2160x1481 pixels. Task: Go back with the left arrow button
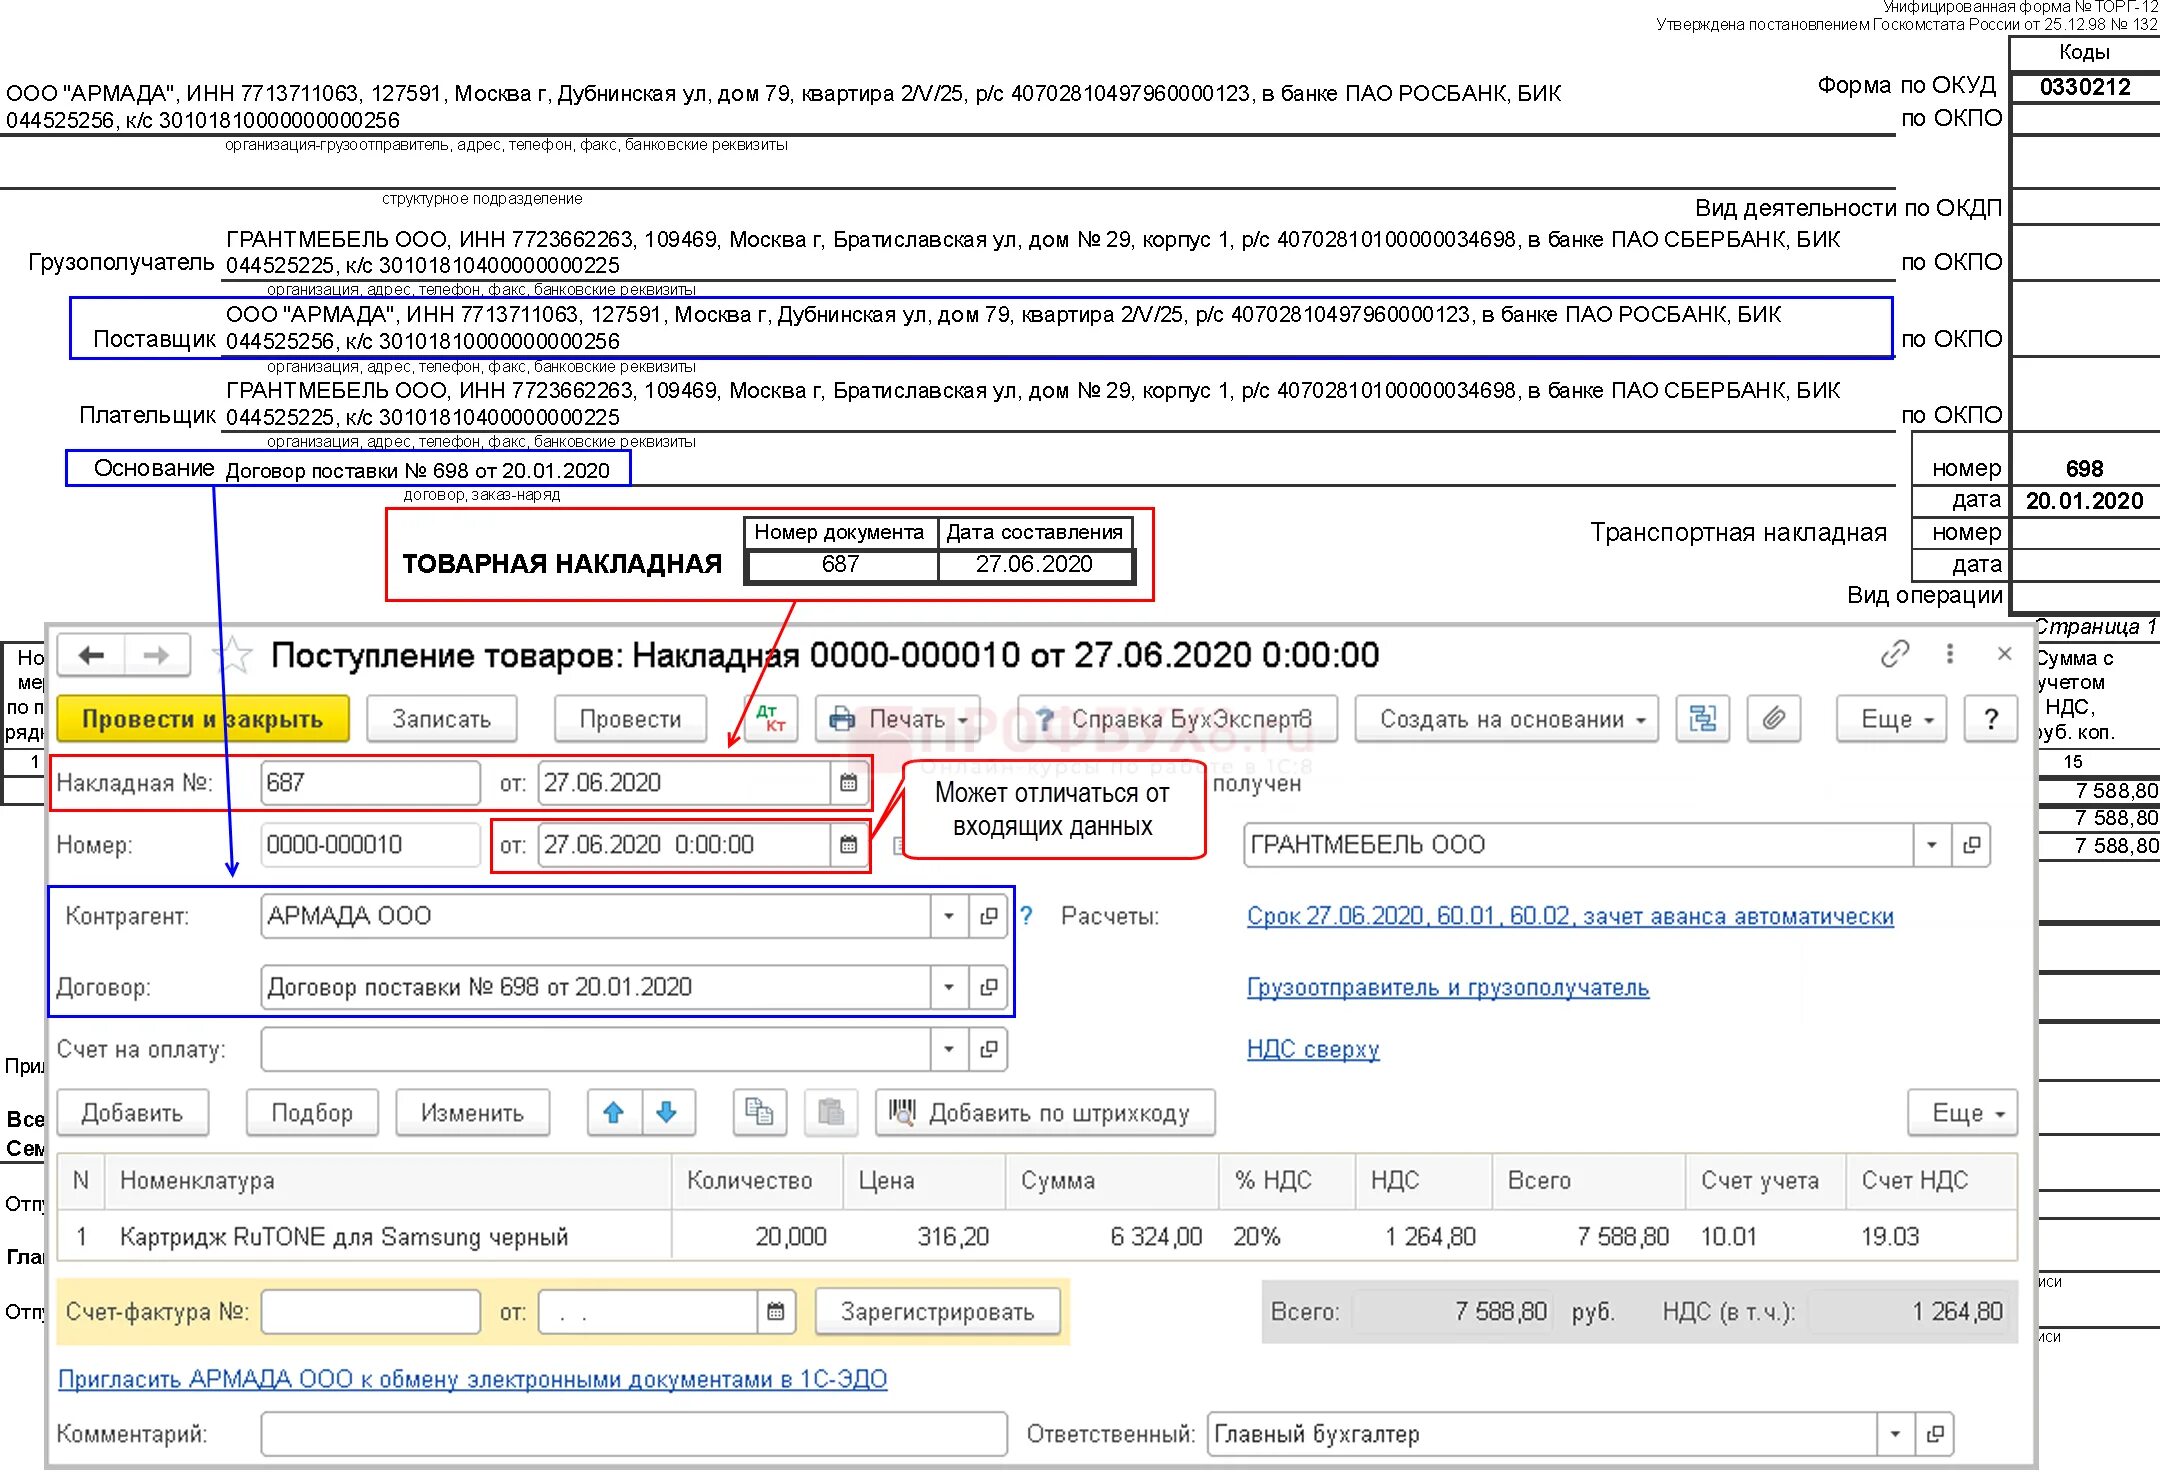[91, 655]
